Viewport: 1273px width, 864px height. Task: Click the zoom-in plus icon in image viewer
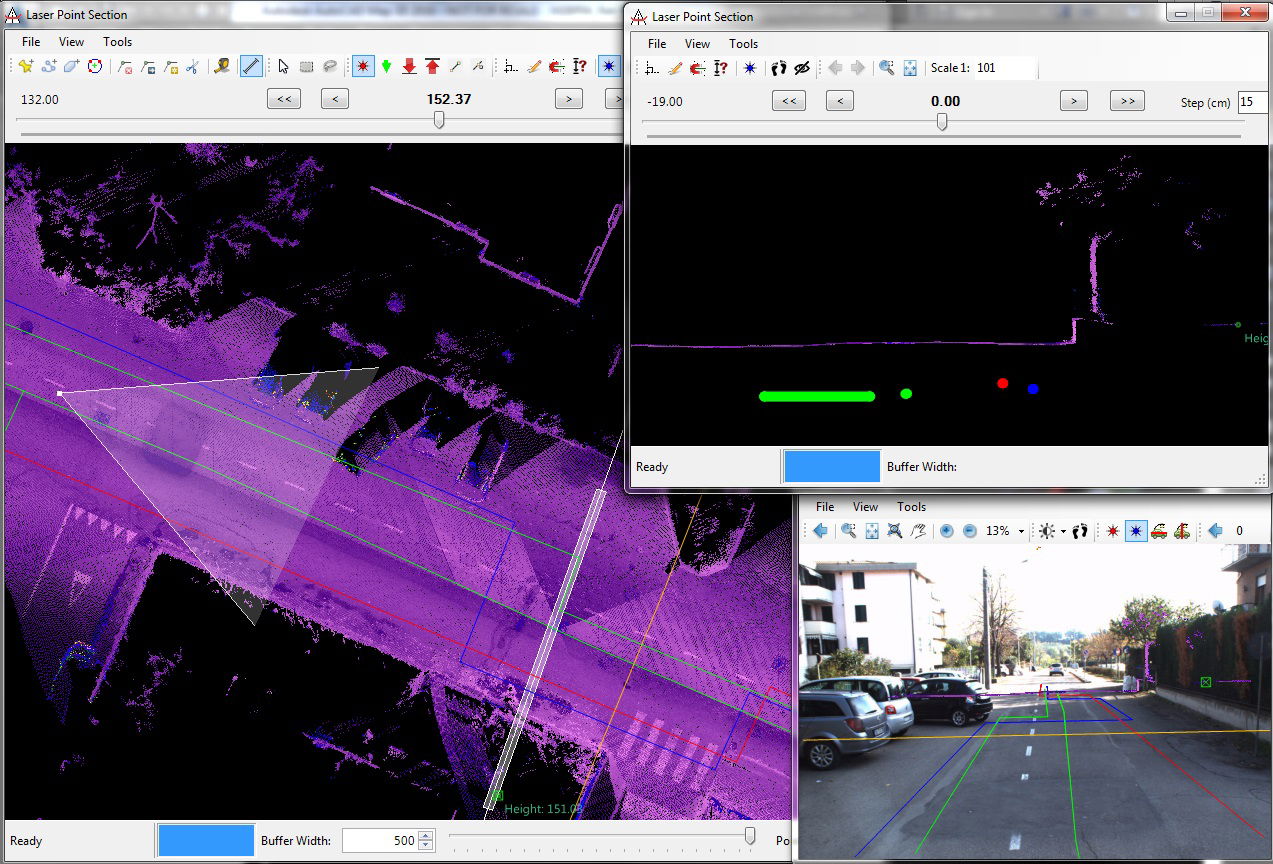[x=948, y=531]
